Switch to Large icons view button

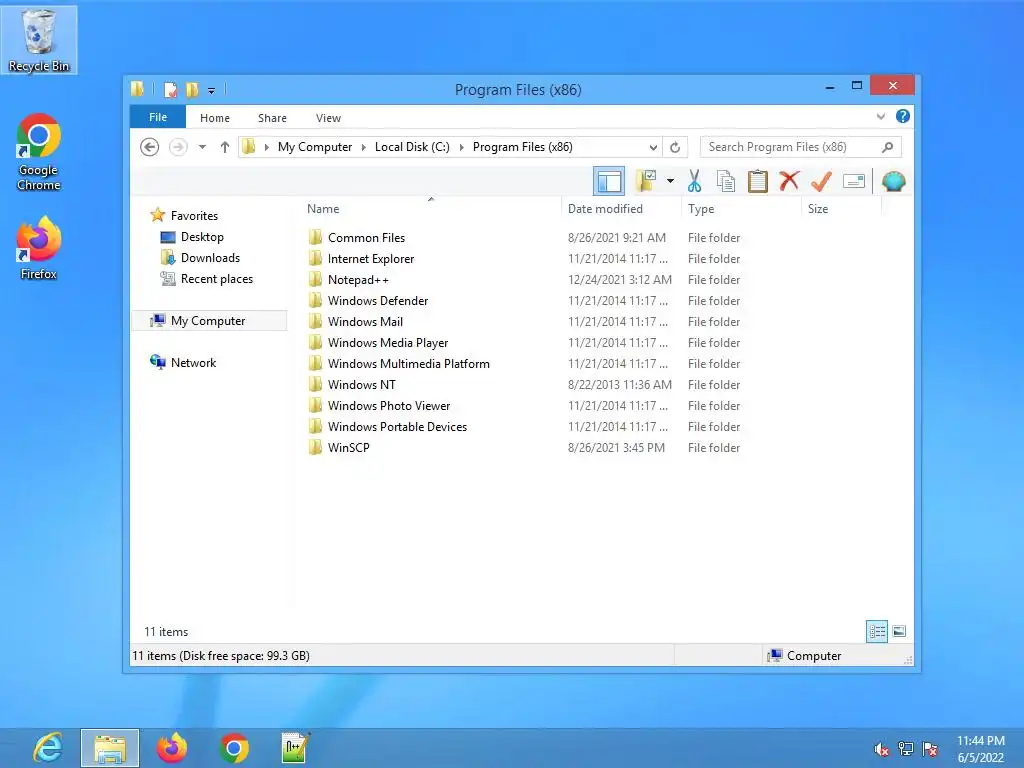899,631
